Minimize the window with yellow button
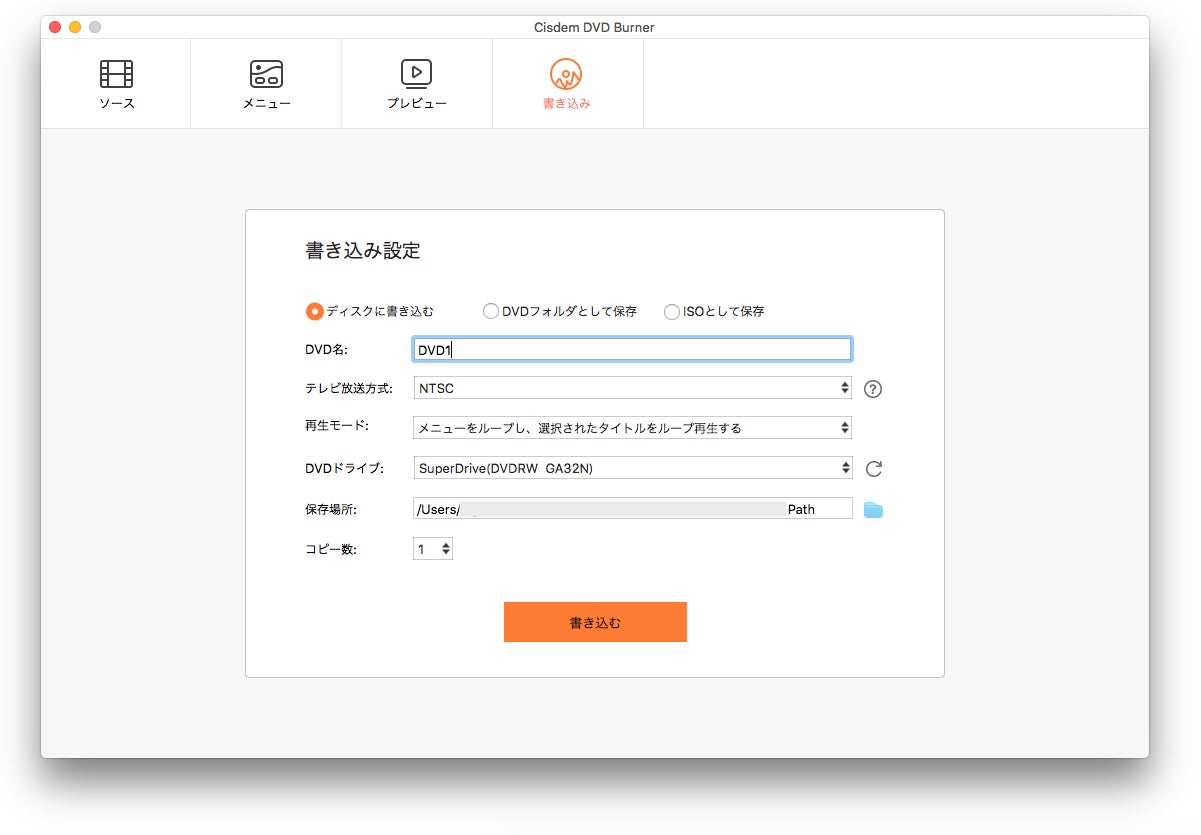Screen dimensions: 1201x835 75,27
